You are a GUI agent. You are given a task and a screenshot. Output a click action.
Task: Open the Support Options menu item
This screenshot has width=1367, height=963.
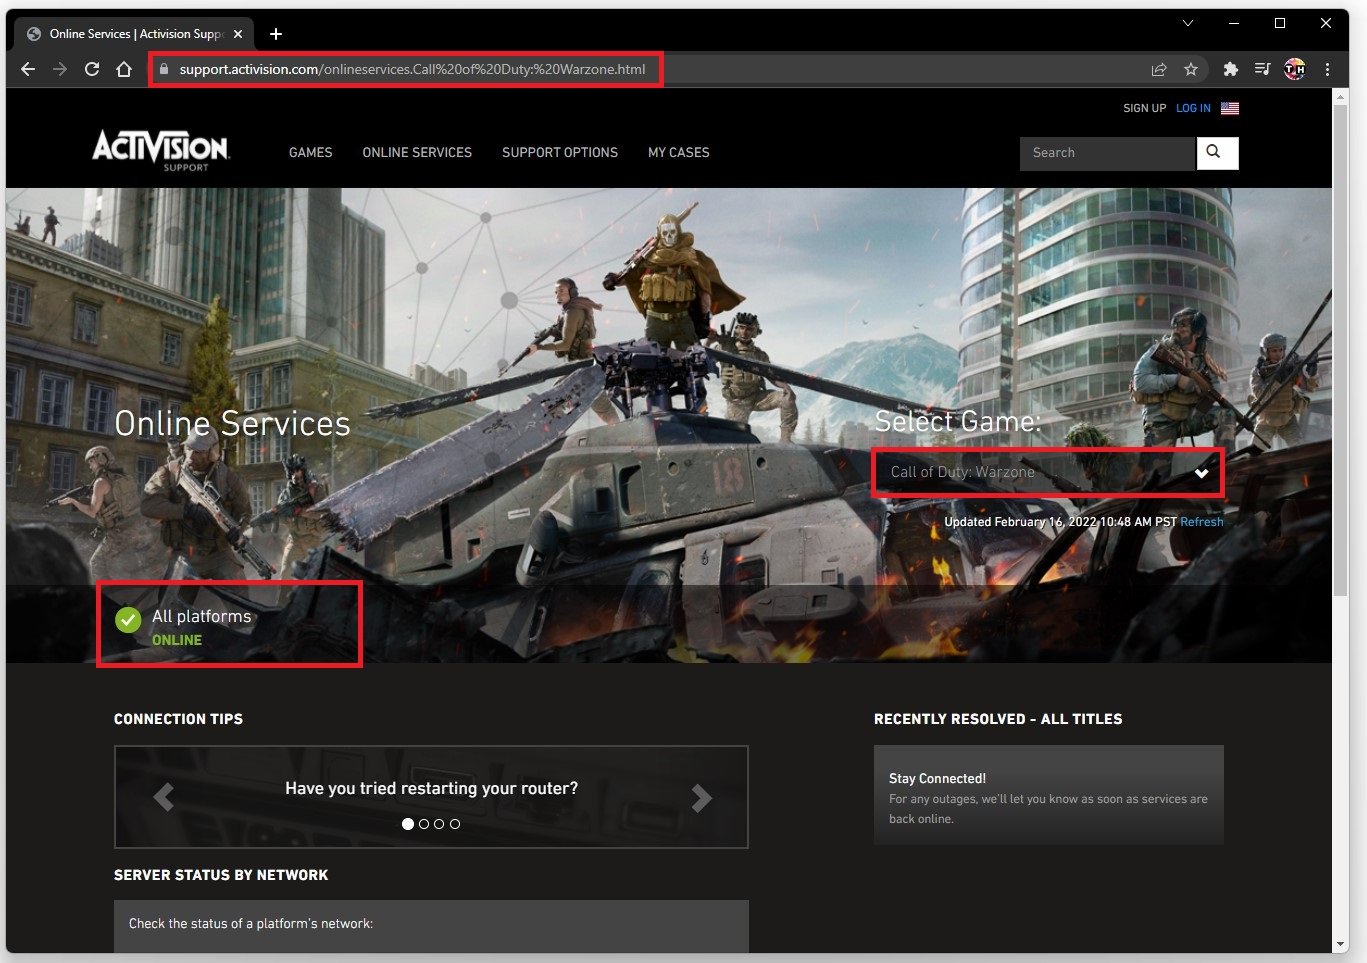click(560, 153)
